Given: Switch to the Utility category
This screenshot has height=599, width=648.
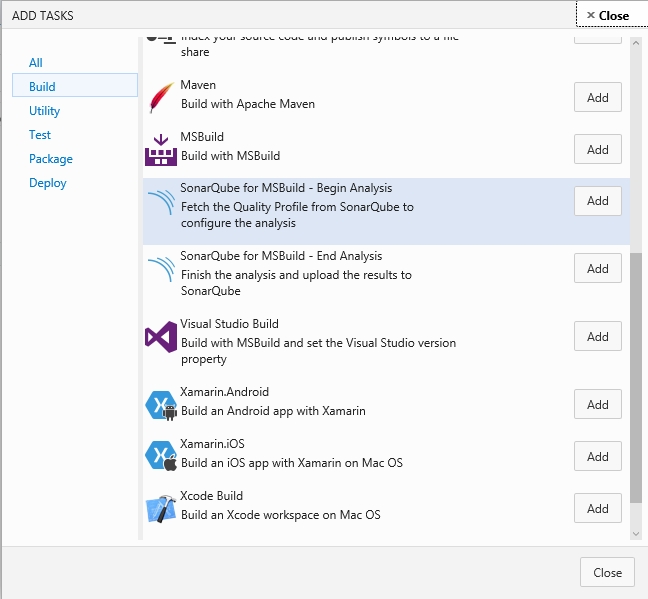Looking at the screenshot, I should tap(44, 111).
